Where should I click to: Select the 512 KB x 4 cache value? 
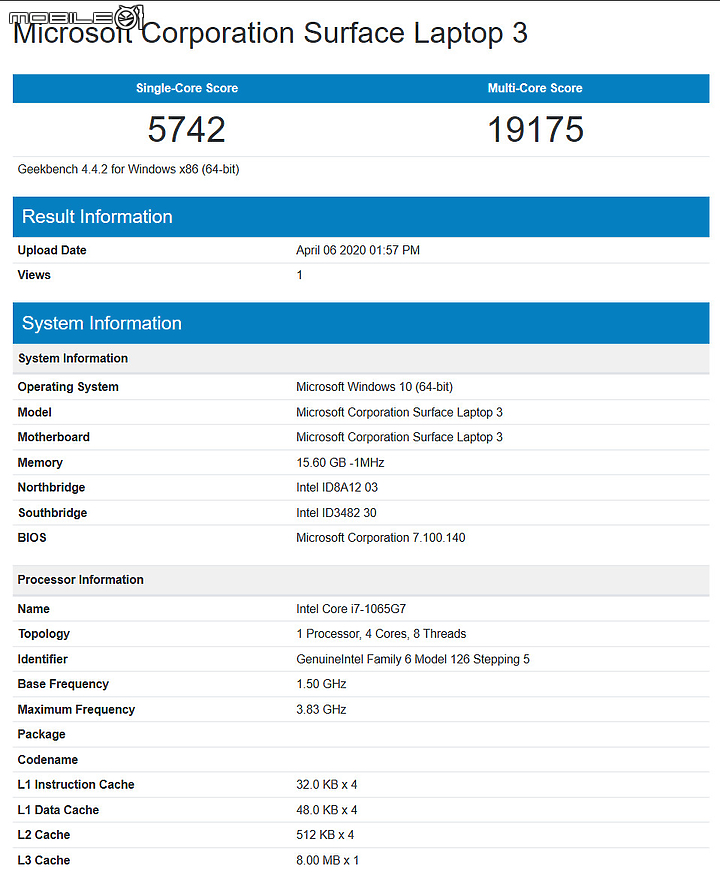click(x=325, y=835)
